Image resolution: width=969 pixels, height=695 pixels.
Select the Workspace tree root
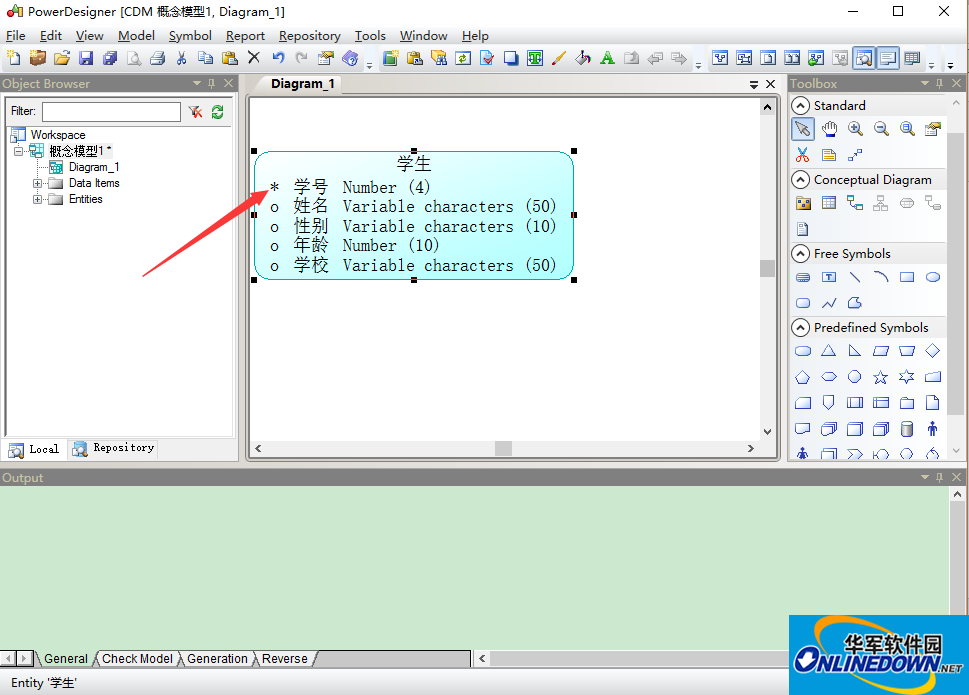[x=58, y=135]
